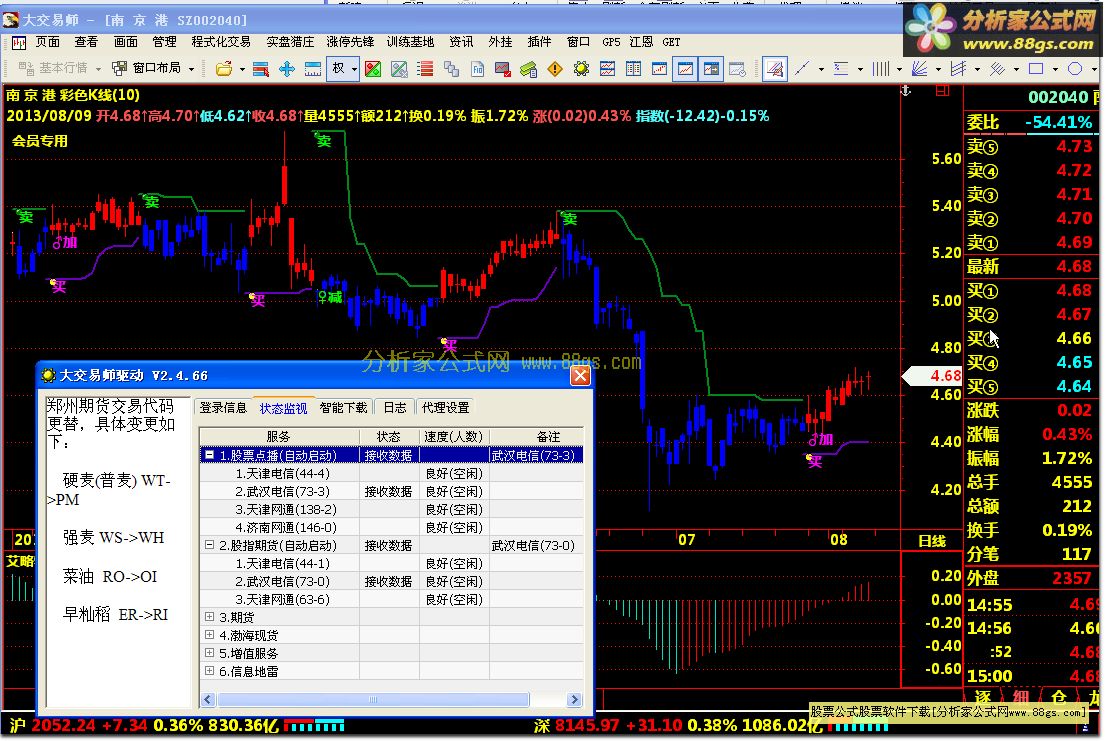Click the greyed percent chart icon

399,69
